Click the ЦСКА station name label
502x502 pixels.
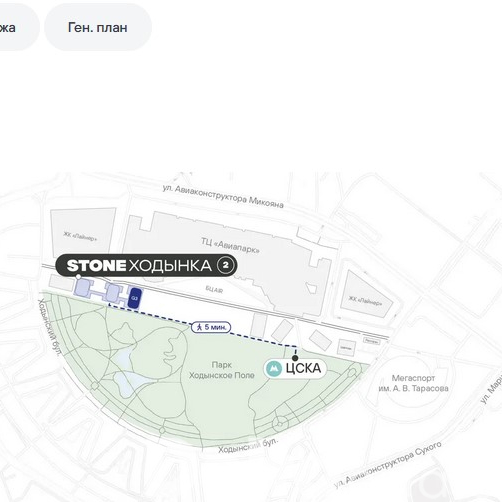[303, 368]
